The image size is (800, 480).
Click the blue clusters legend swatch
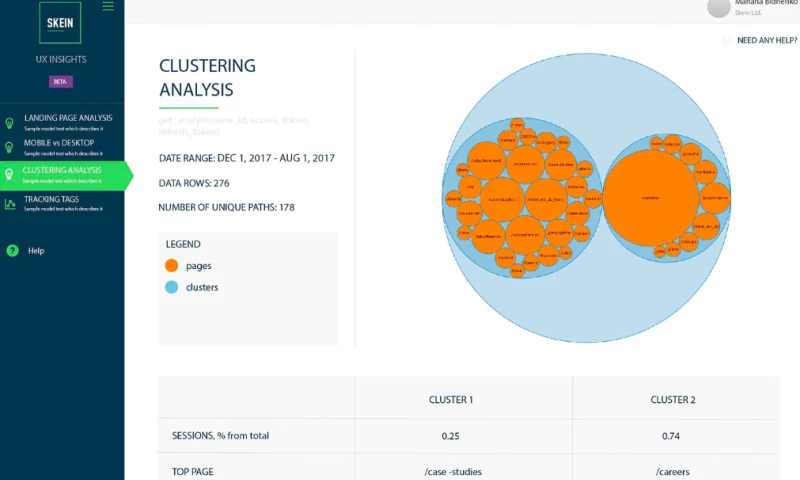pyautogui.click(x=171, y=287)
